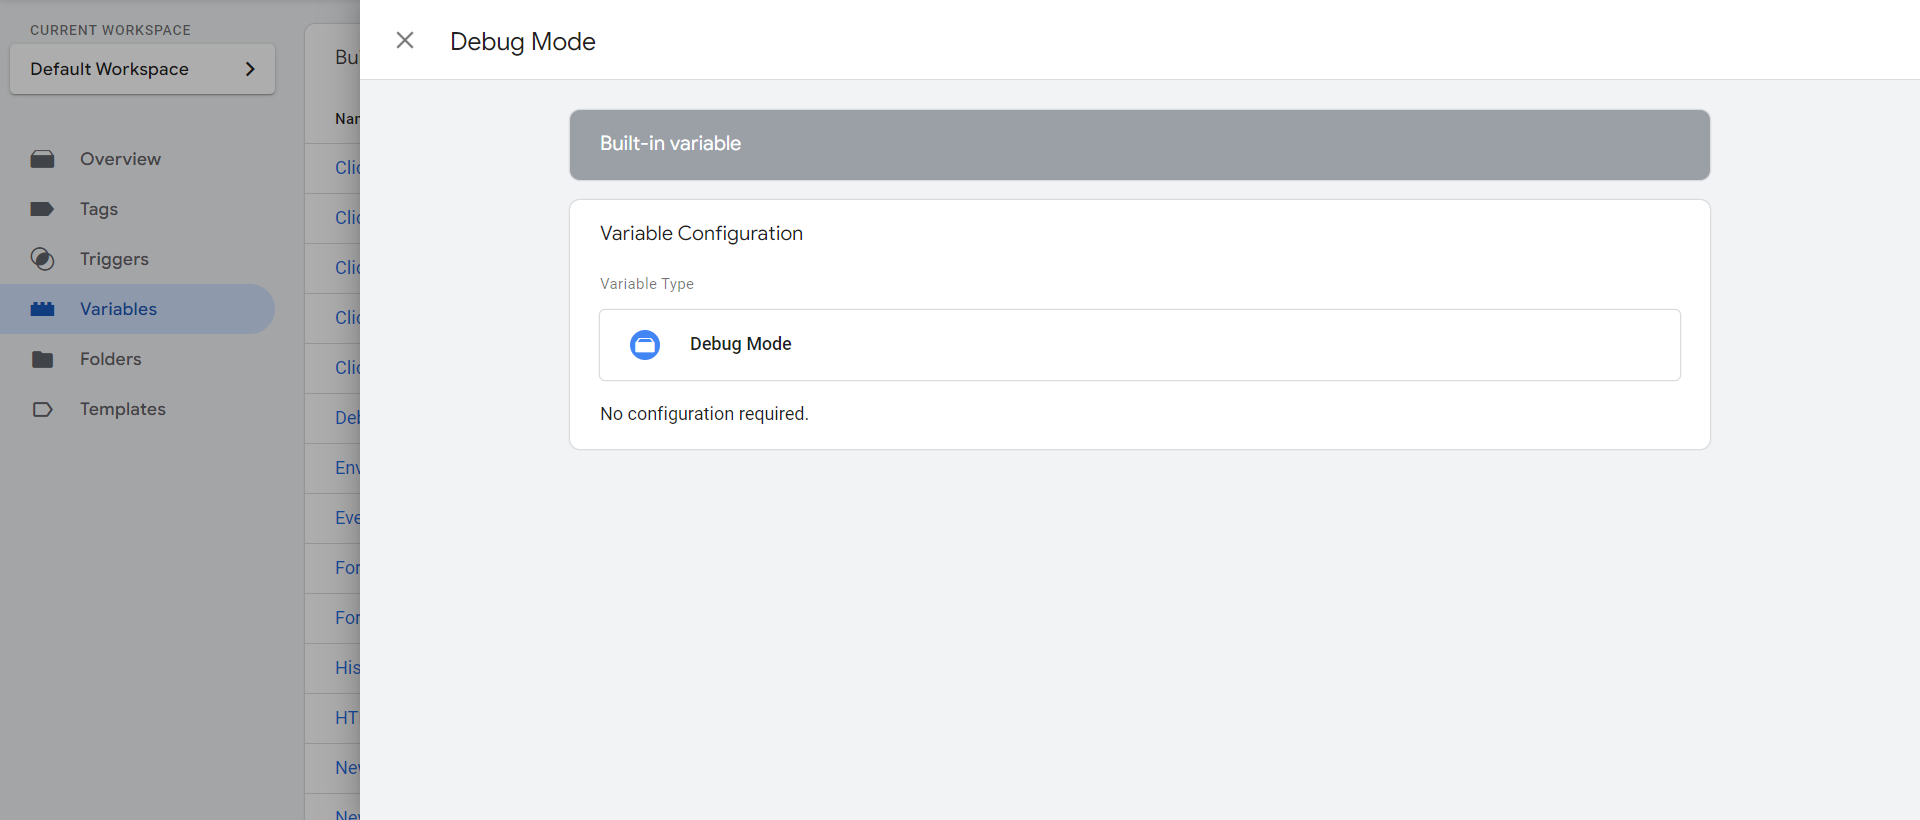
Task: Click the Debug Mode panel title
Action: tap(522, 41)
